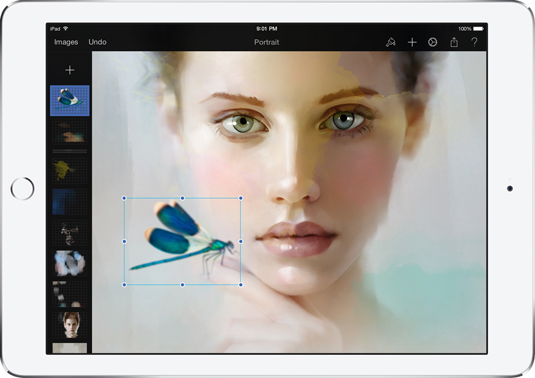Tap the 9:01 PM clock

pyautogui.click(x=267, y=29)
